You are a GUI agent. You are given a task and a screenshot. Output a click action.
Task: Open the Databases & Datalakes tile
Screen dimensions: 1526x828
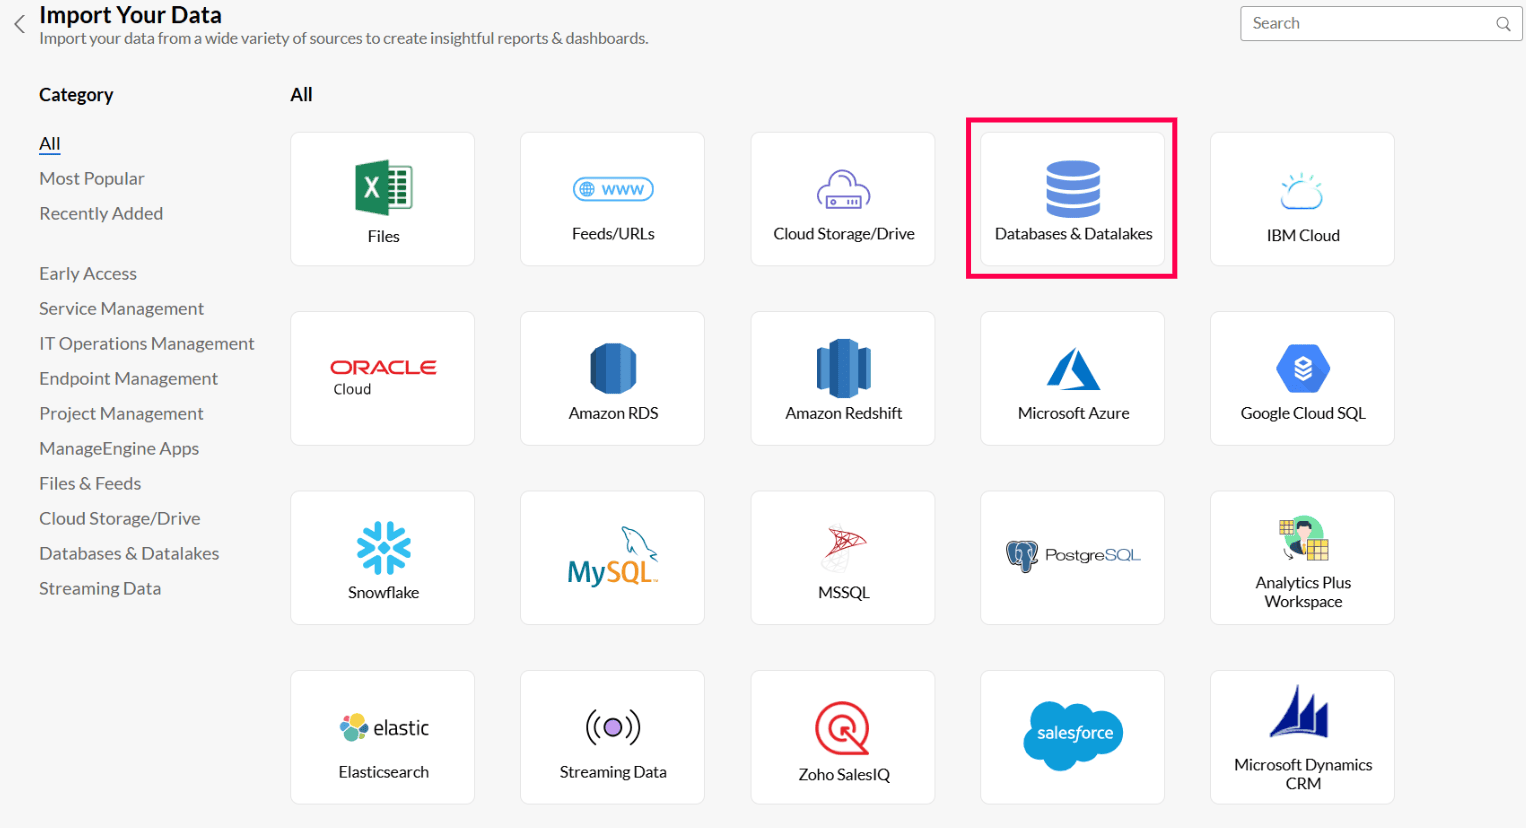tap(1072, 199)
